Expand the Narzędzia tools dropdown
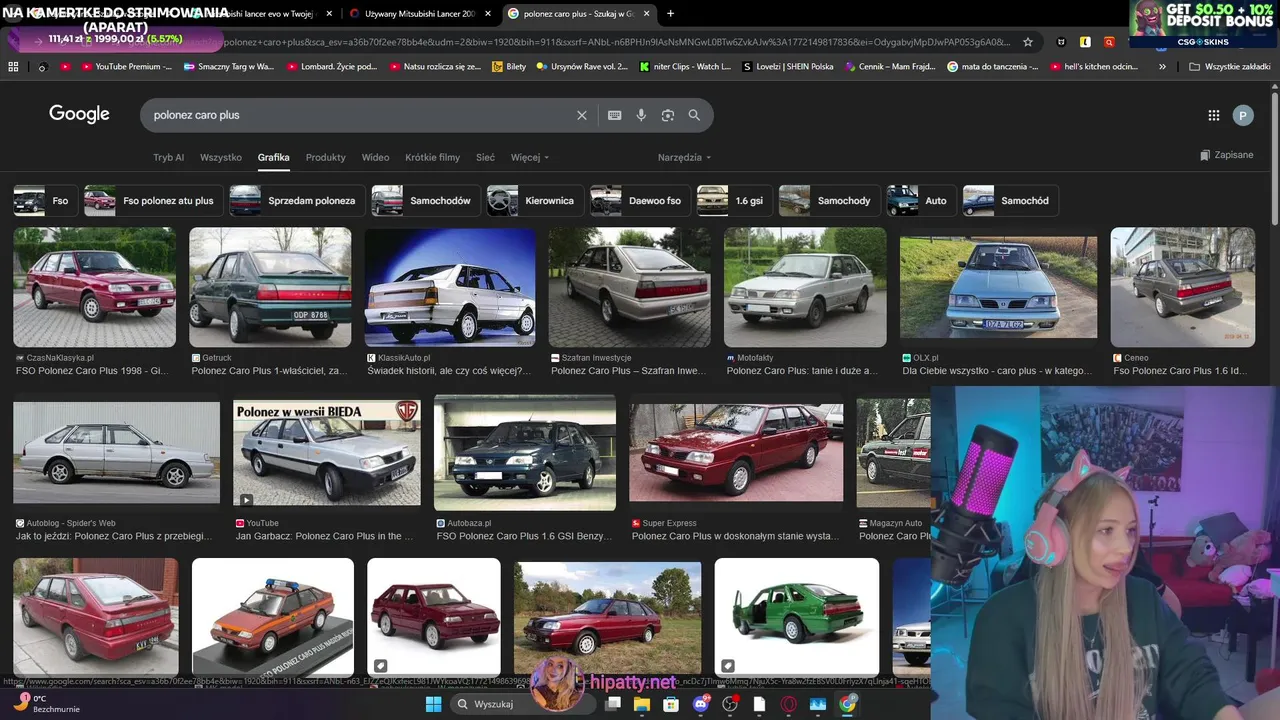The width and height of the screenshot is (1280, 720). click(x=685, y=158)
